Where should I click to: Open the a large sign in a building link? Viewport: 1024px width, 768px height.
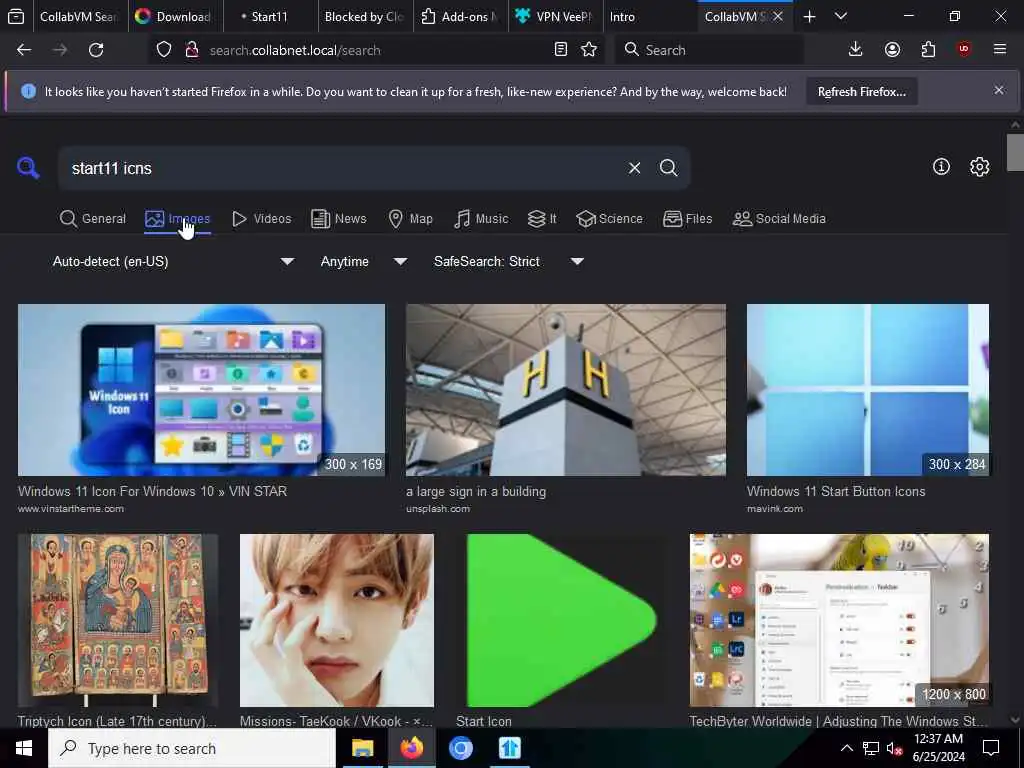click(x=476, y=492)
